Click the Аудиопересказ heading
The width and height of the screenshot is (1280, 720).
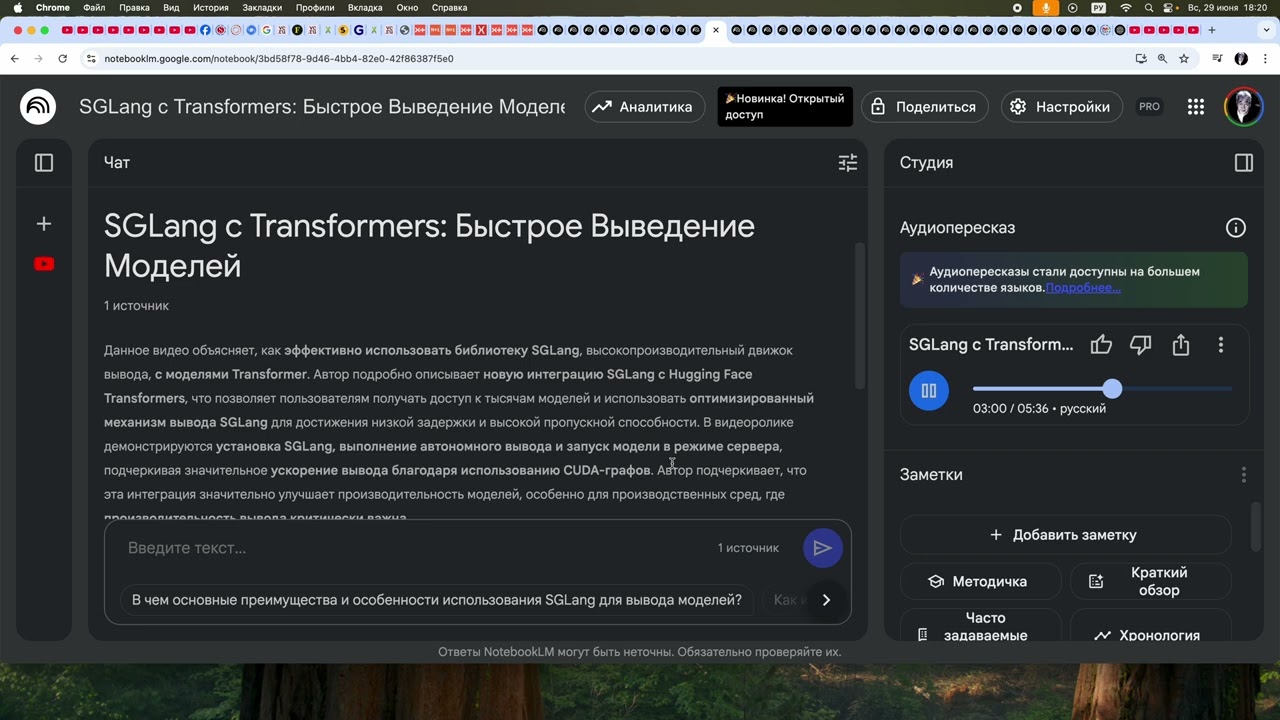click(x=957, y=228)
